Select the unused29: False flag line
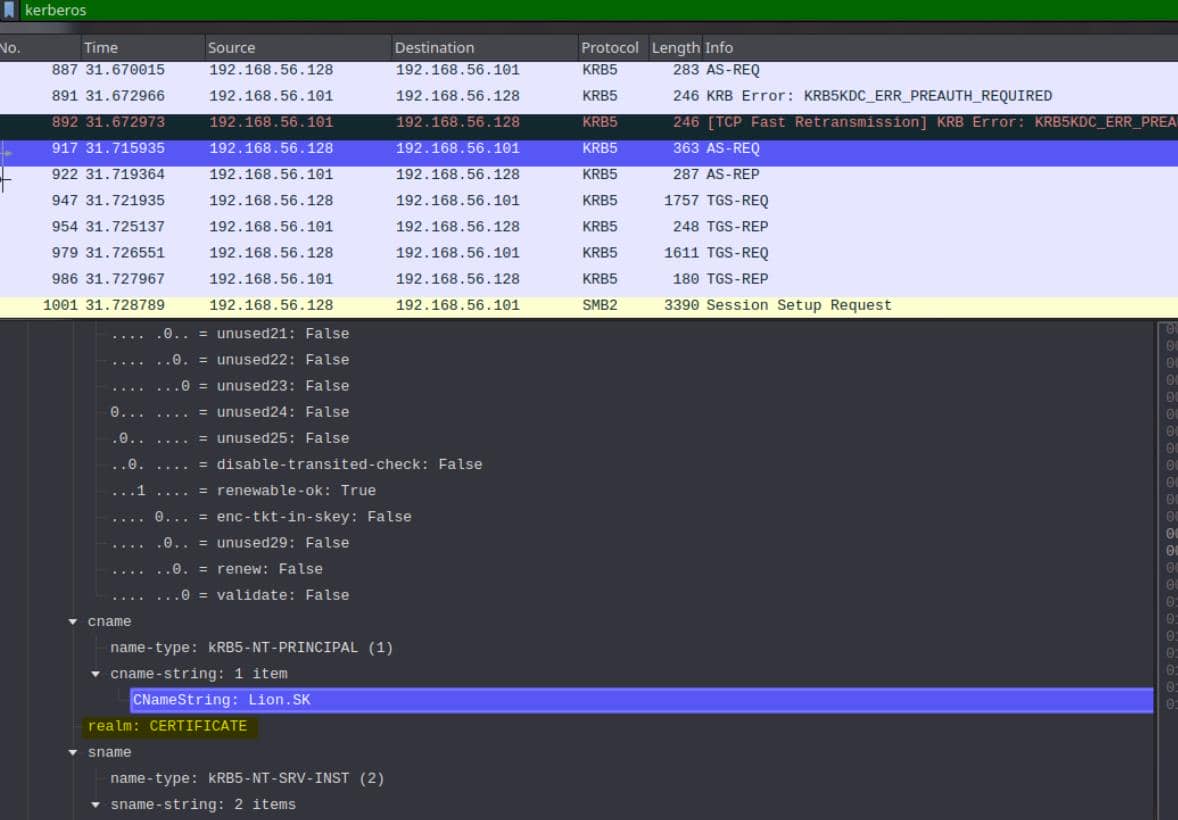1178x820 pixels. pos(230,543)
